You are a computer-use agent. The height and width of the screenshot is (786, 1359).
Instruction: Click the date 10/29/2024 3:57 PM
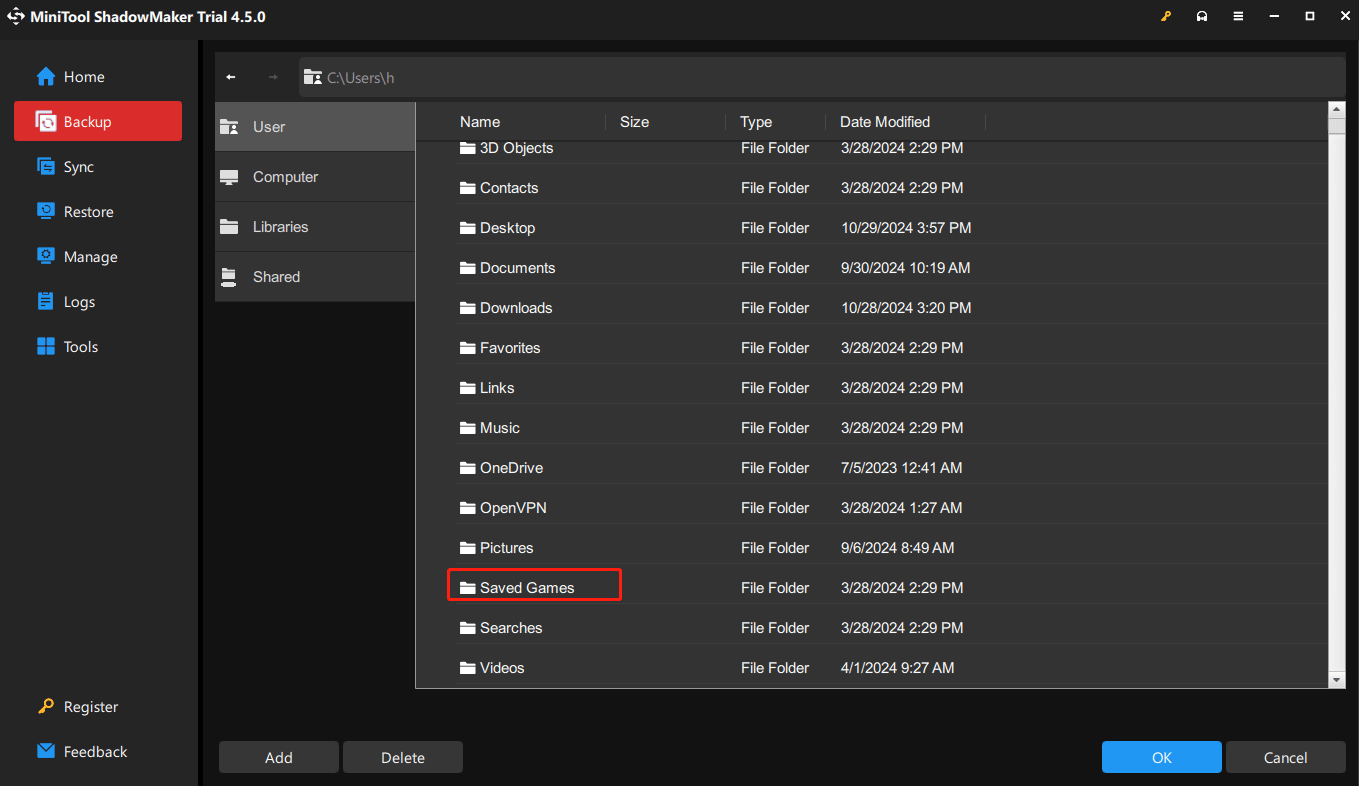(x=906, y=228)
